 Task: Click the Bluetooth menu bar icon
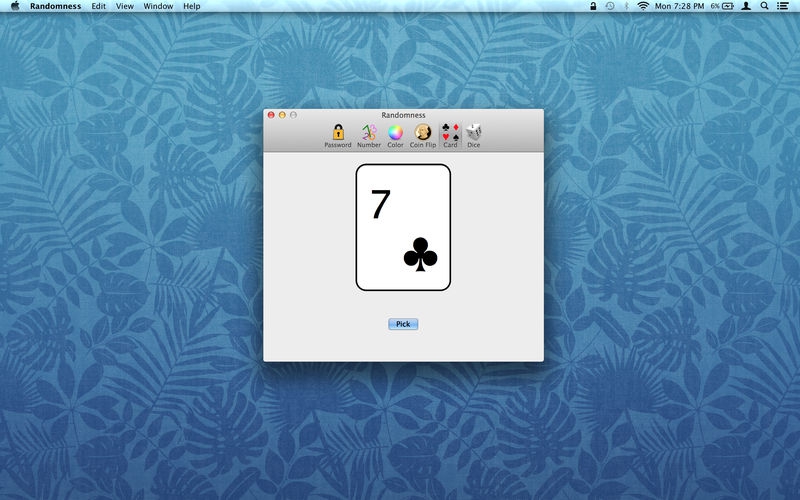pos(627,6)
